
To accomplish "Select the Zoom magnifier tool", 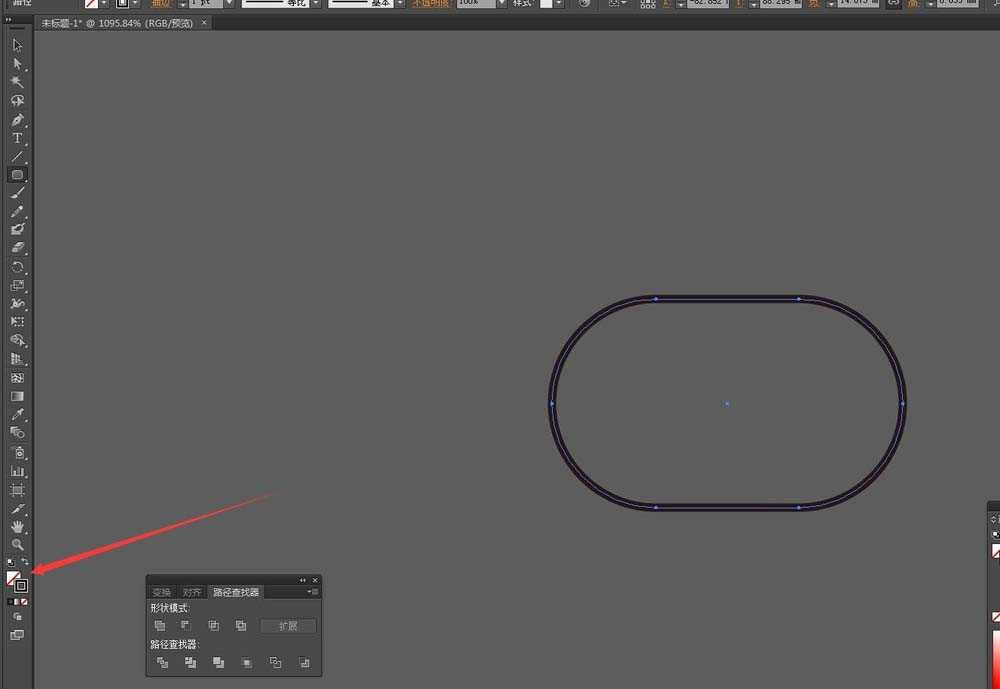I will point(17,545).
